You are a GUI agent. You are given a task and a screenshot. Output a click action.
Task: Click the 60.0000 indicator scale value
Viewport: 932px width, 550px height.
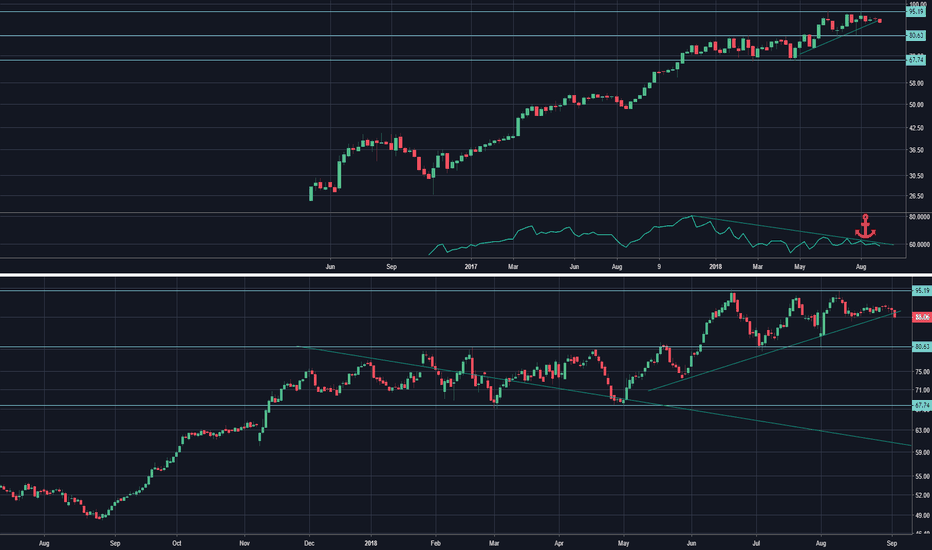(x=919, y=244)
